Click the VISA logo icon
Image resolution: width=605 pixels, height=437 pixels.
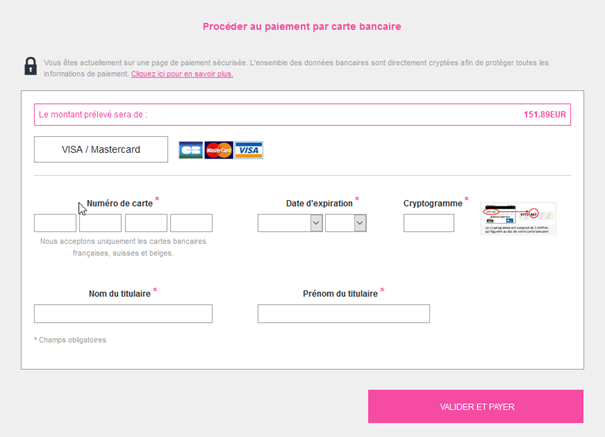[249, 150]
